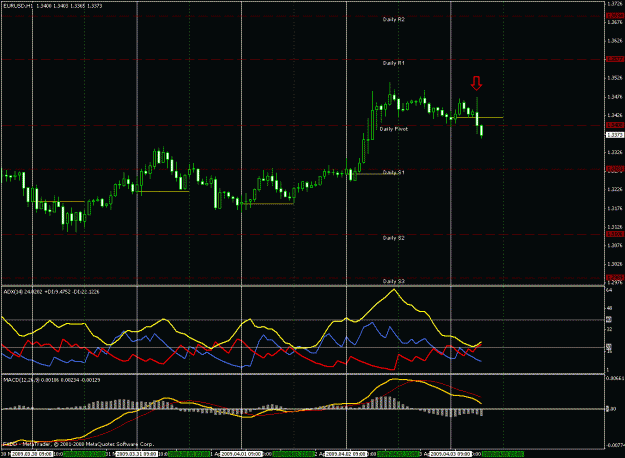The image size is (625, 458).
Task: Click the 2009.04.01 09:00 date label
Action: 241,454
